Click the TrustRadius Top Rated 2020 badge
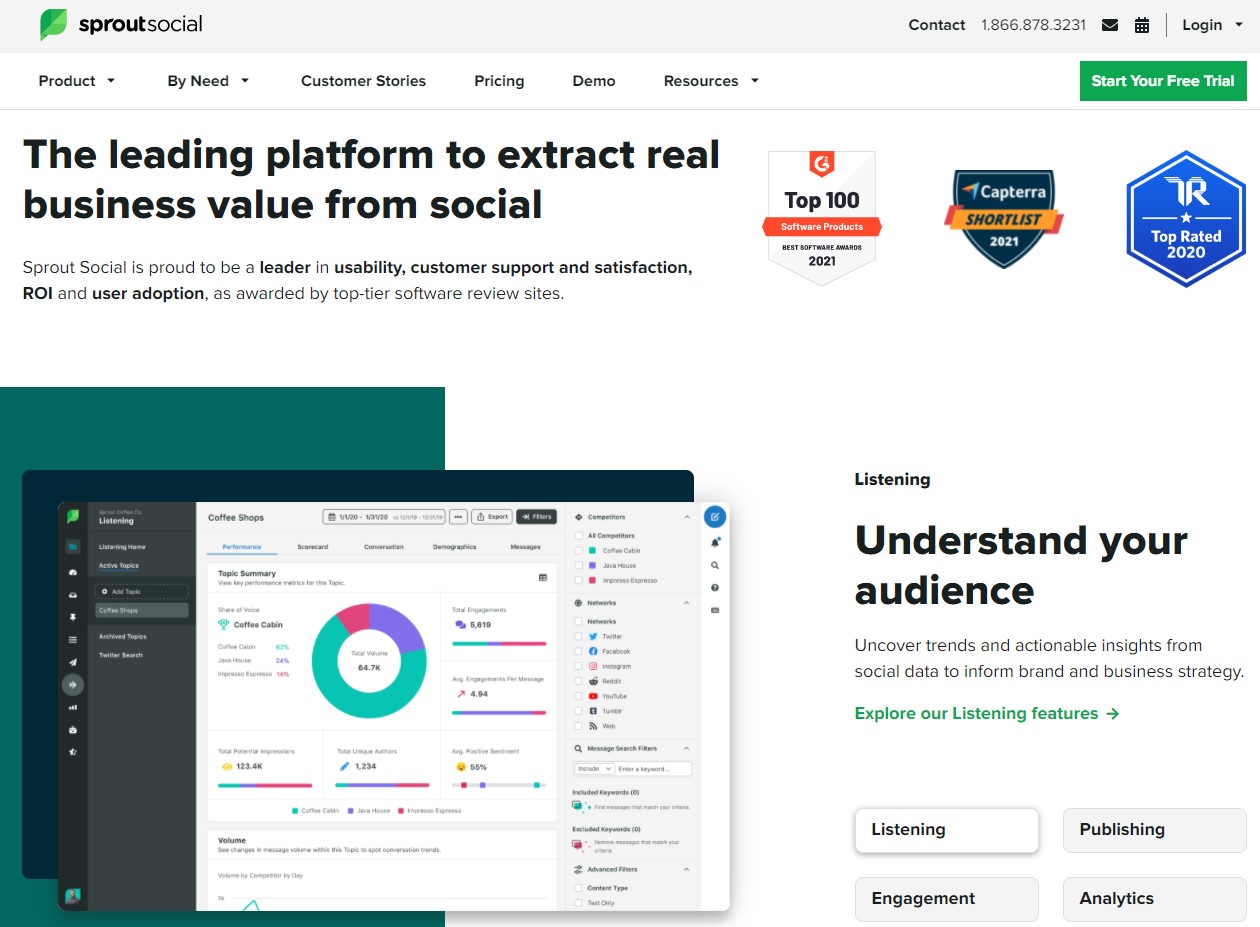 pos(1185,219)
